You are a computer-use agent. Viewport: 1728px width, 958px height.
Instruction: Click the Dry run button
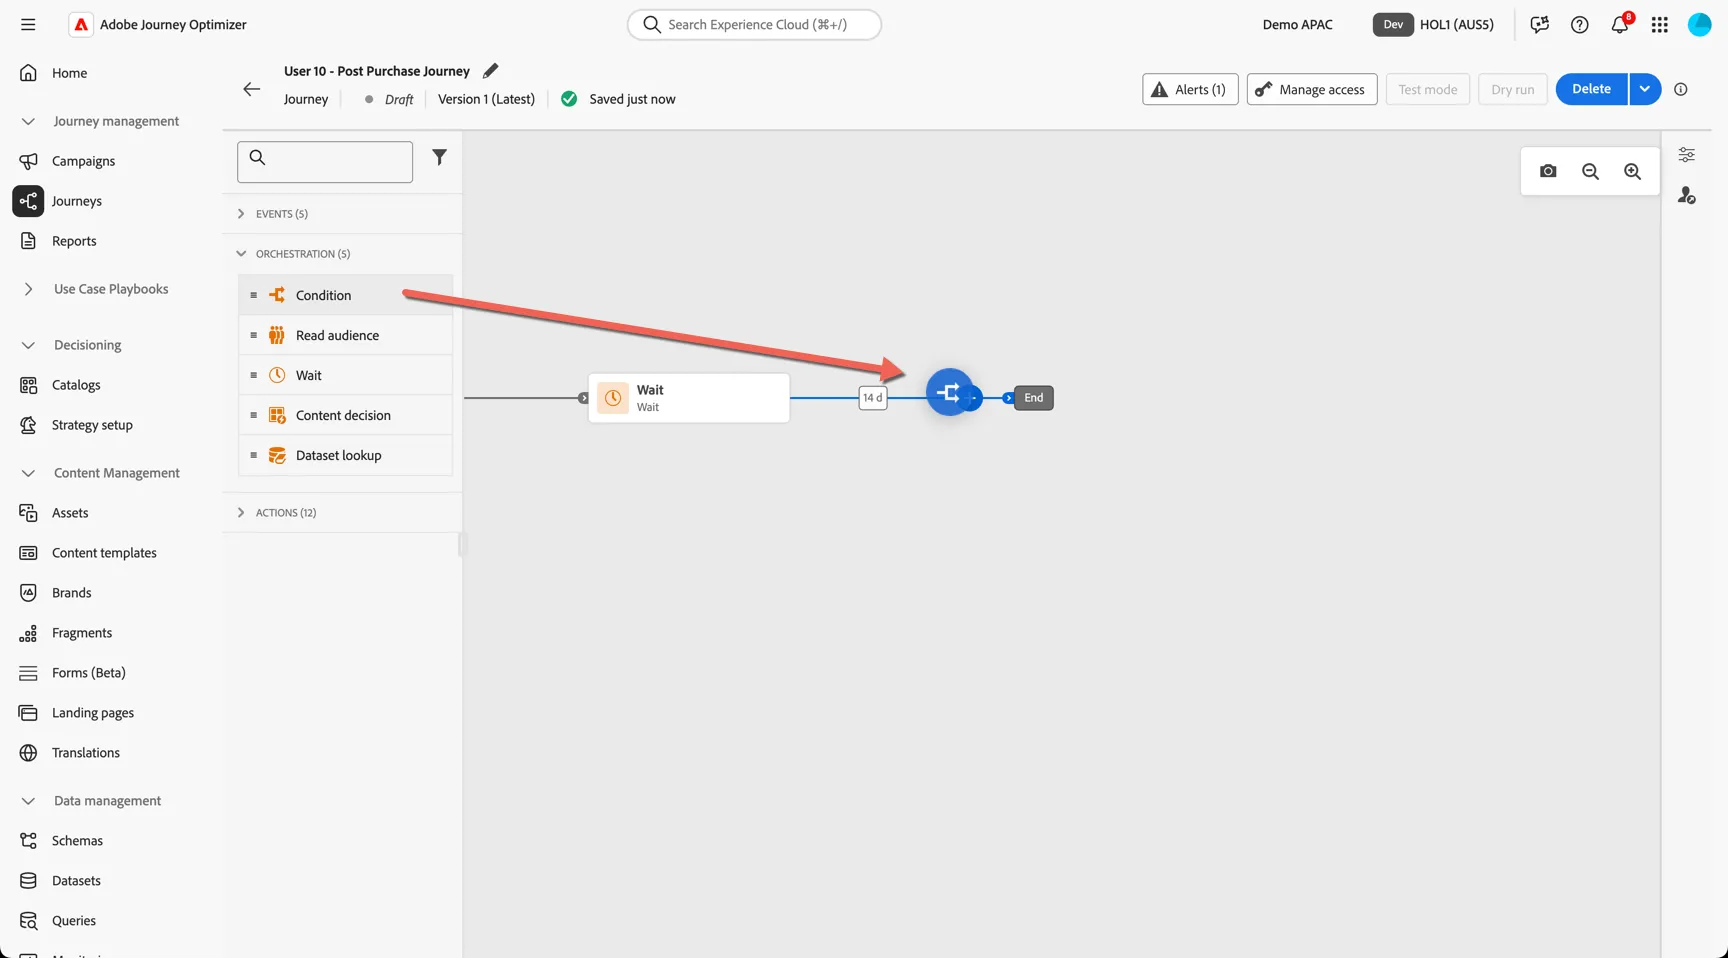tap(1513, 89)
